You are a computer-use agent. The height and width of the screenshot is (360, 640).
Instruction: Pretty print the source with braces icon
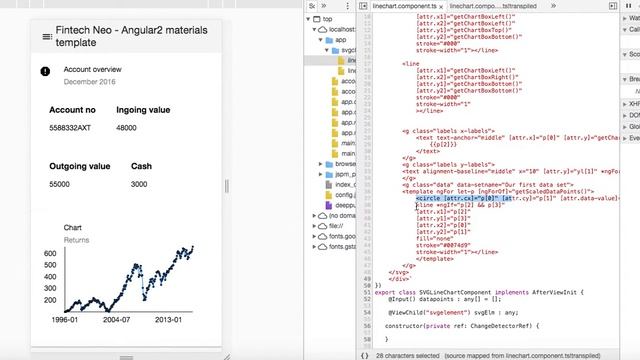364,356
